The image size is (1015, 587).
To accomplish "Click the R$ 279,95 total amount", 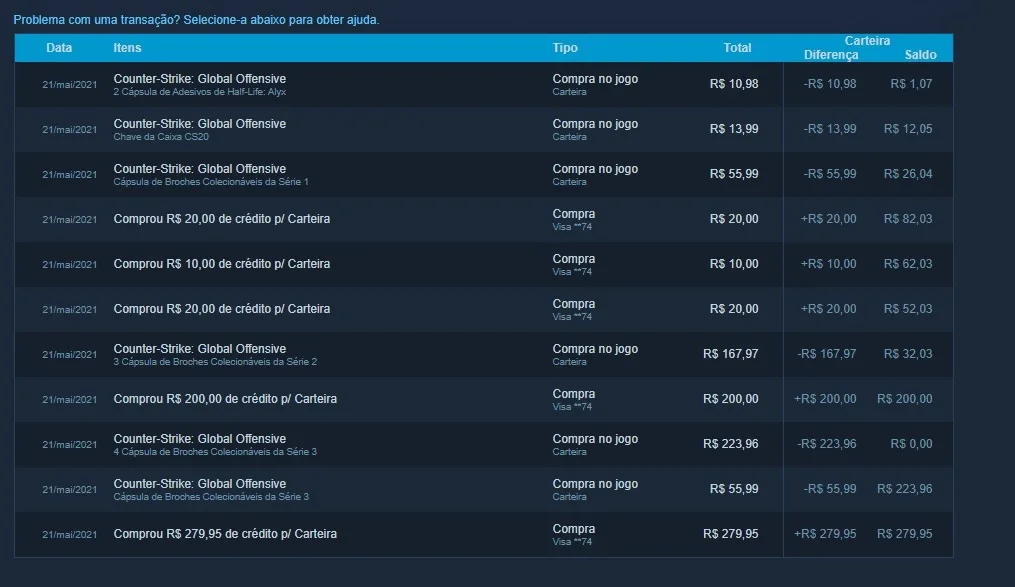I will tap(731, 534).
